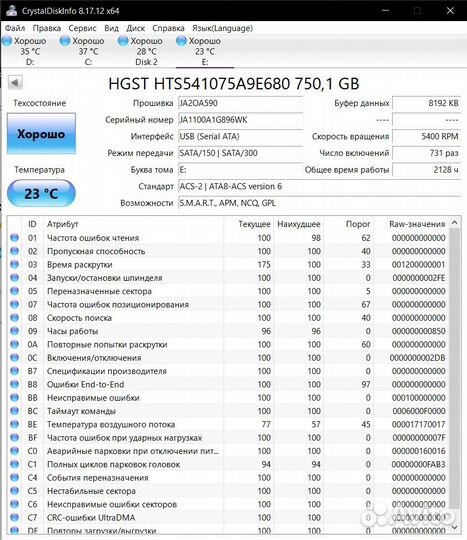Screen dimensions: 467x540
Task: Select disk E: at 23 °C
Action: [205, 51]
